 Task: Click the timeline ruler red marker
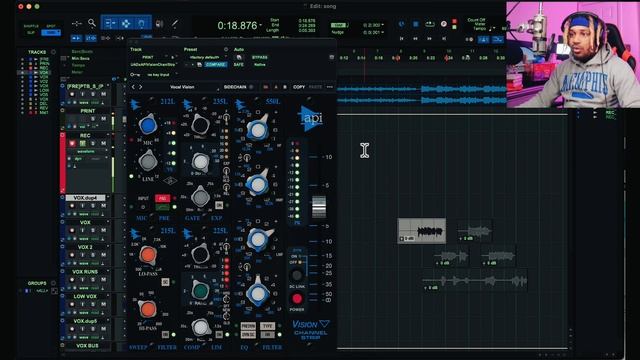[448, 58]
